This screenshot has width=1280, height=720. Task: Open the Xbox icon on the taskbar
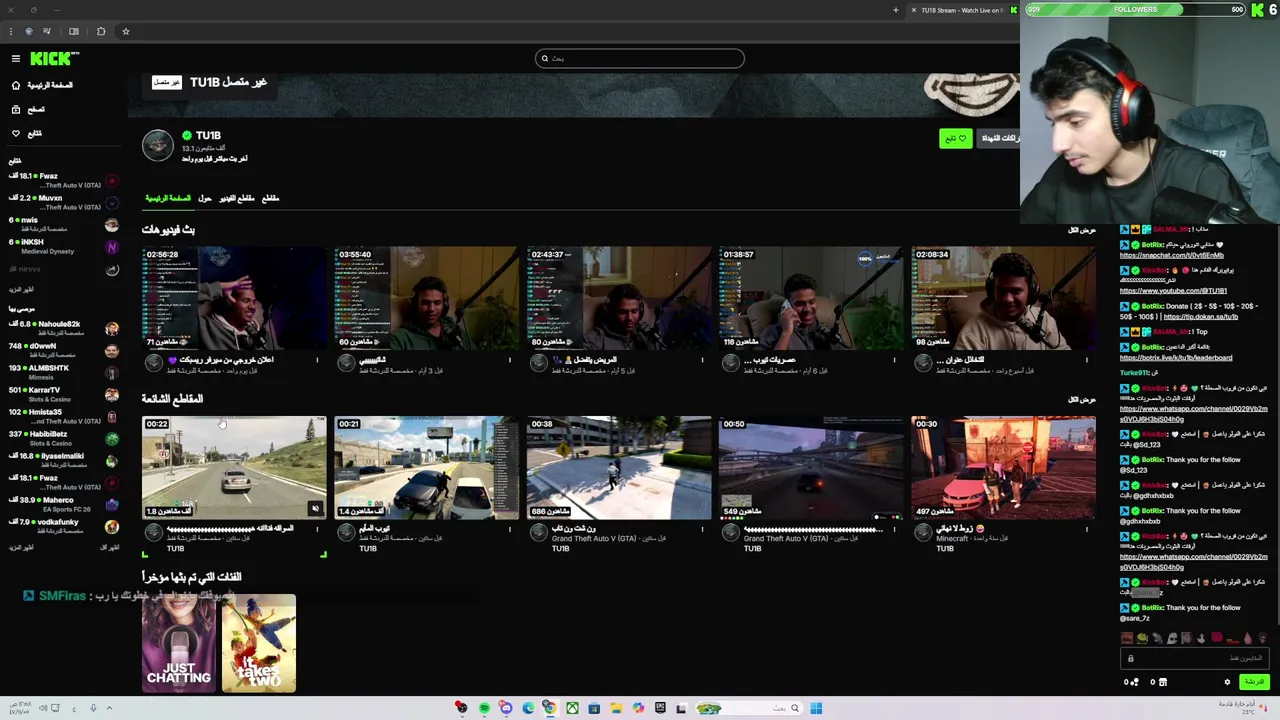click(572, 709)
